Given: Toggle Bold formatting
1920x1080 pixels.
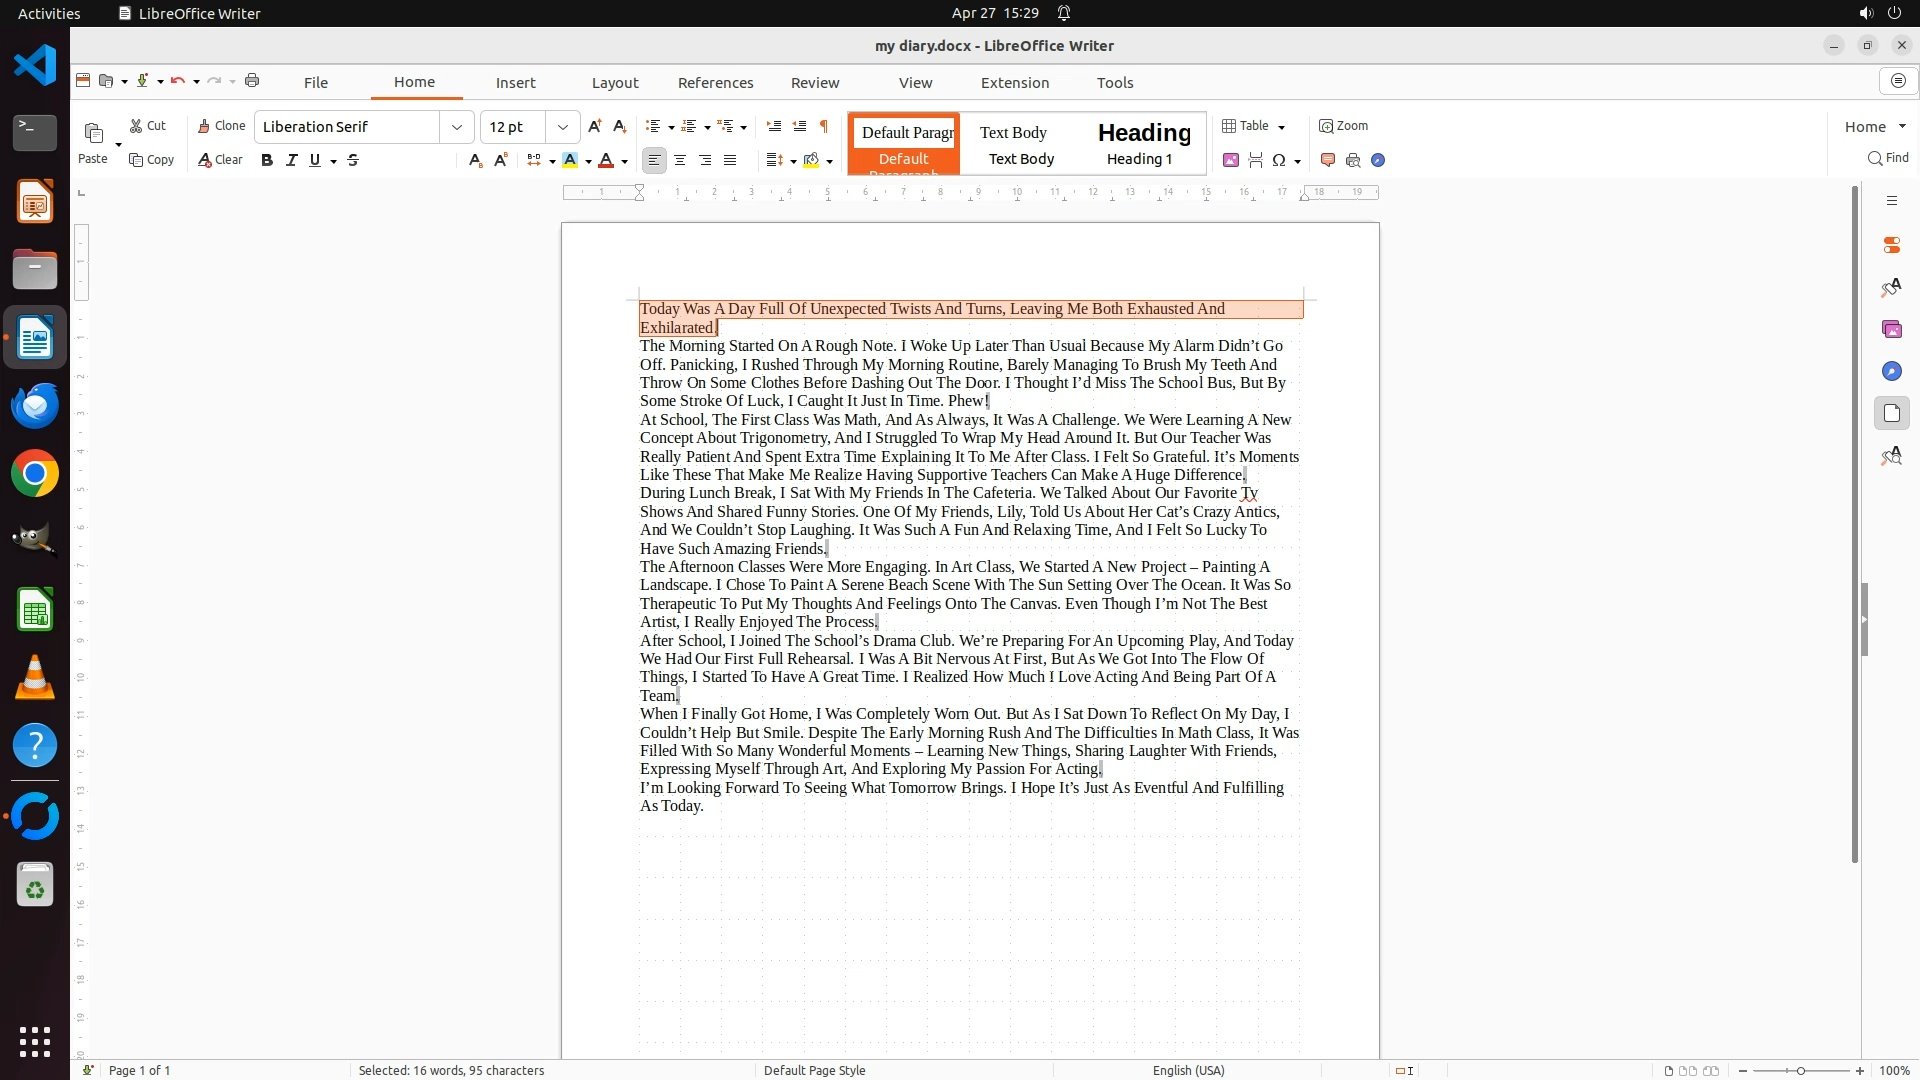Looking at the screenshot, I should [267, 160].
